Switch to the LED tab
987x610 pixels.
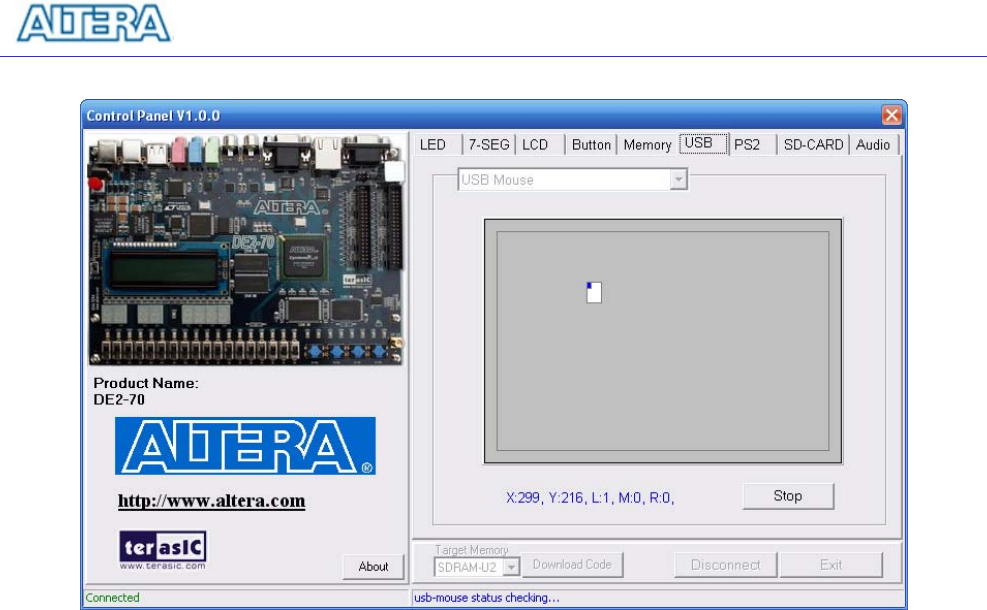pyautogui.click(x=436, y=145)
